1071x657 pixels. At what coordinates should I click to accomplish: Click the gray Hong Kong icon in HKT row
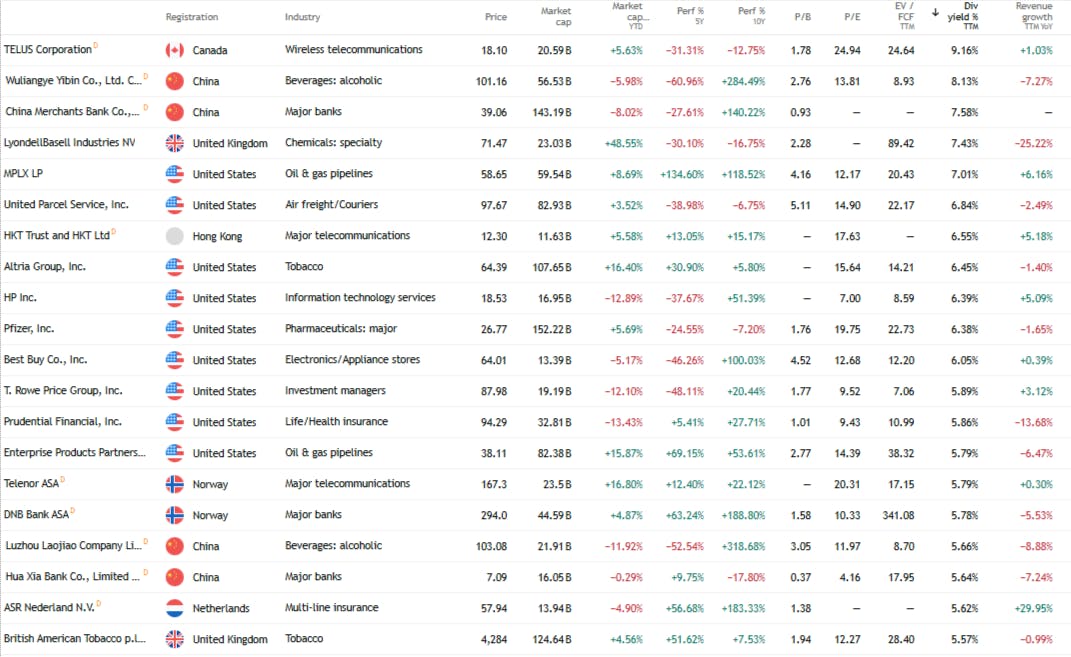pos(175,236)
